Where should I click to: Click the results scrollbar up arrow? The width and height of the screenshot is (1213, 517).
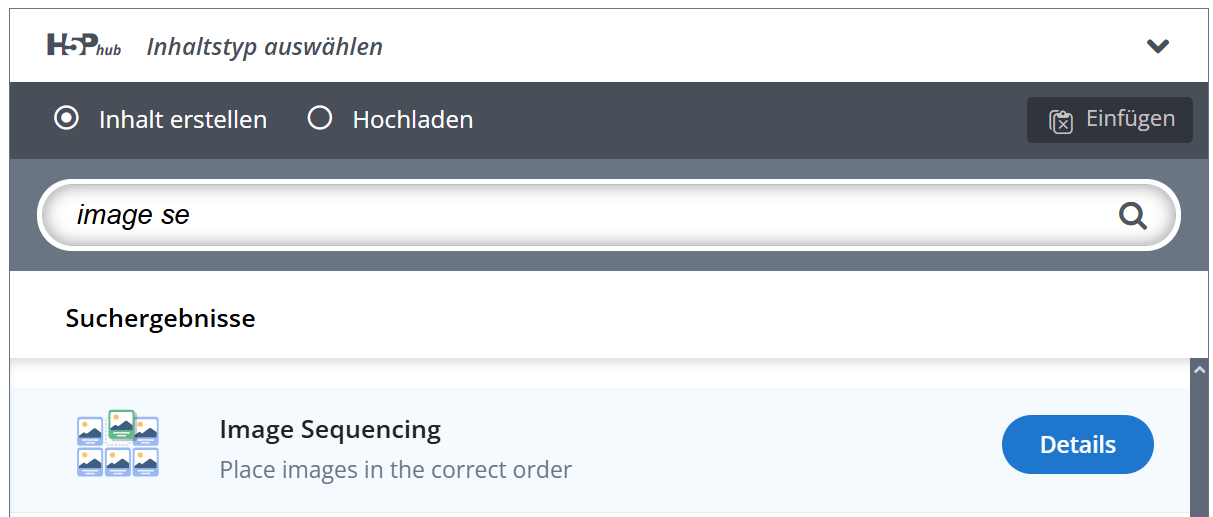click(1199, 369)
